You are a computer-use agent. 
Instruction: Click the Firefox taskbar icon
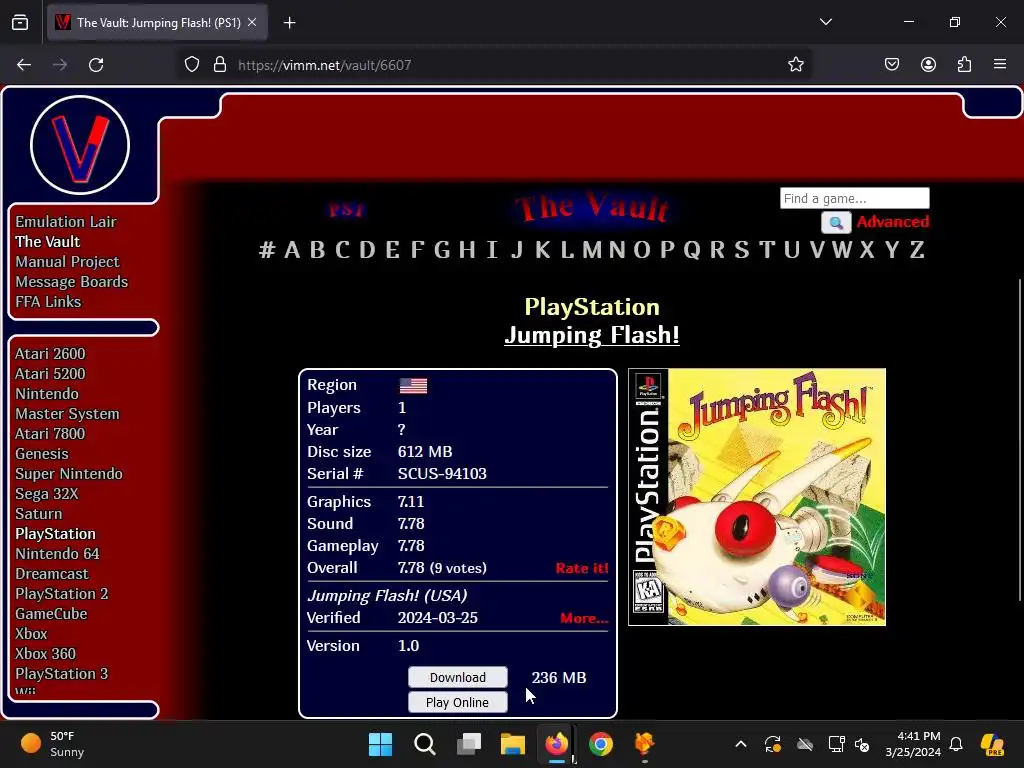(x=556, y=744)
